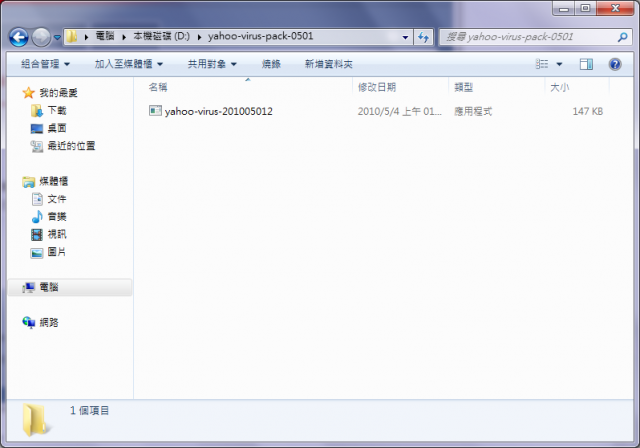Viewport: 640px width, 448px height.
Task: Minimize the Explorer window
Action: point(564,9)
